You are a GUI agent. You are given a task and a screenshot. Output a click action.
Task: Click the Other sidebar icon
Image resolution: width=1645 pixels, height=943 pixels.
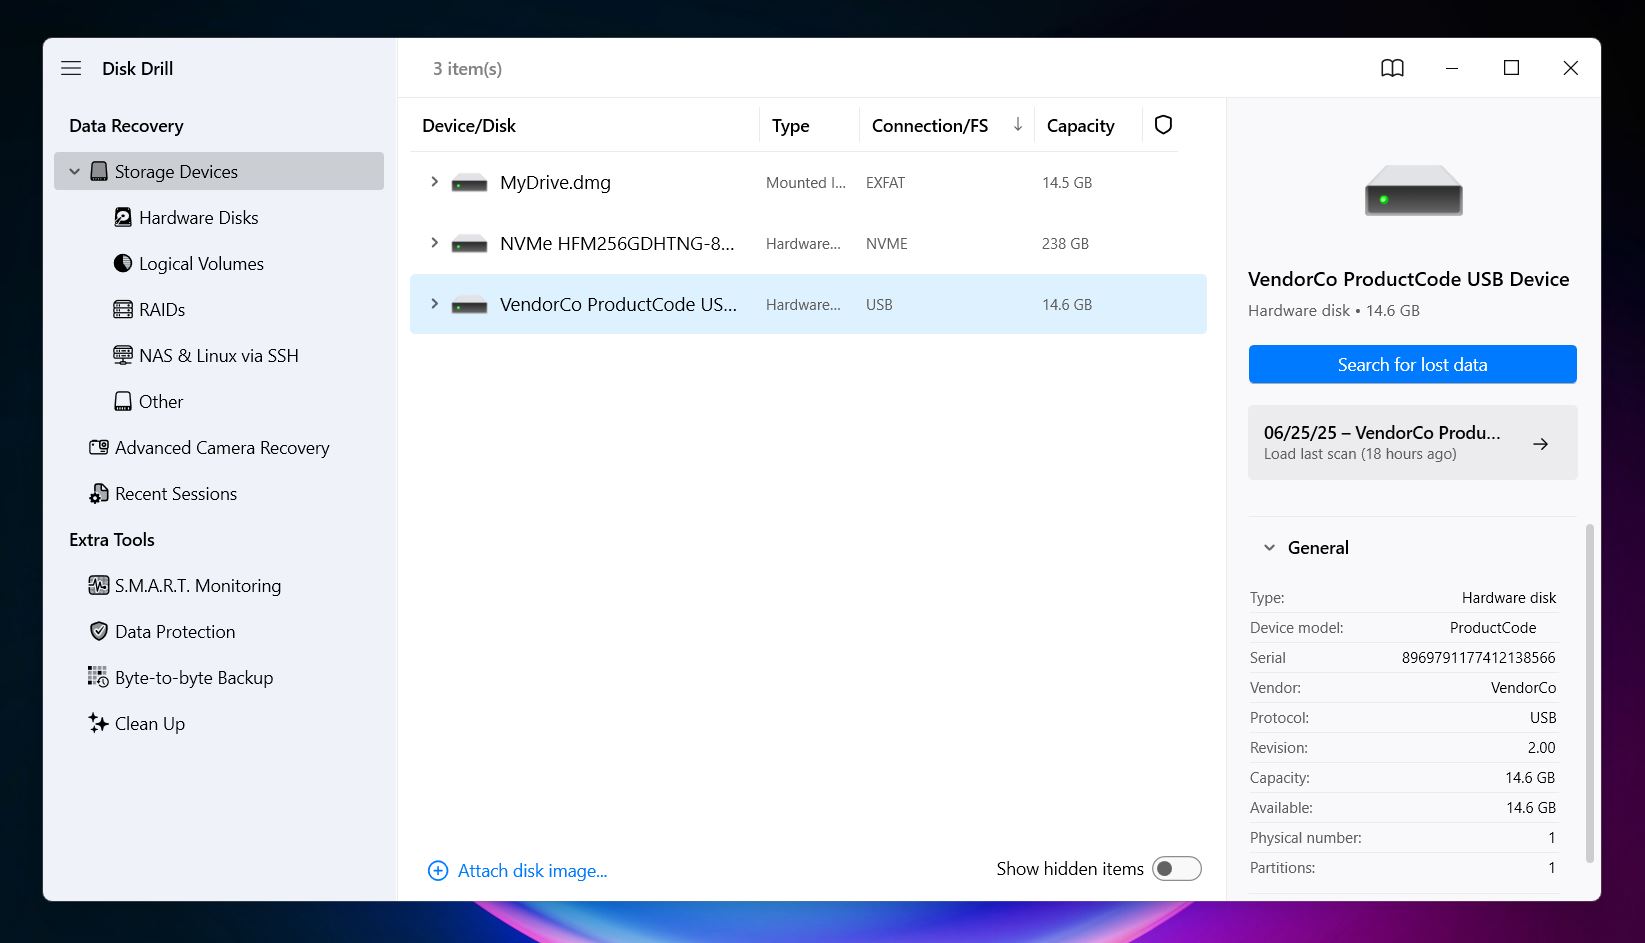123,401
